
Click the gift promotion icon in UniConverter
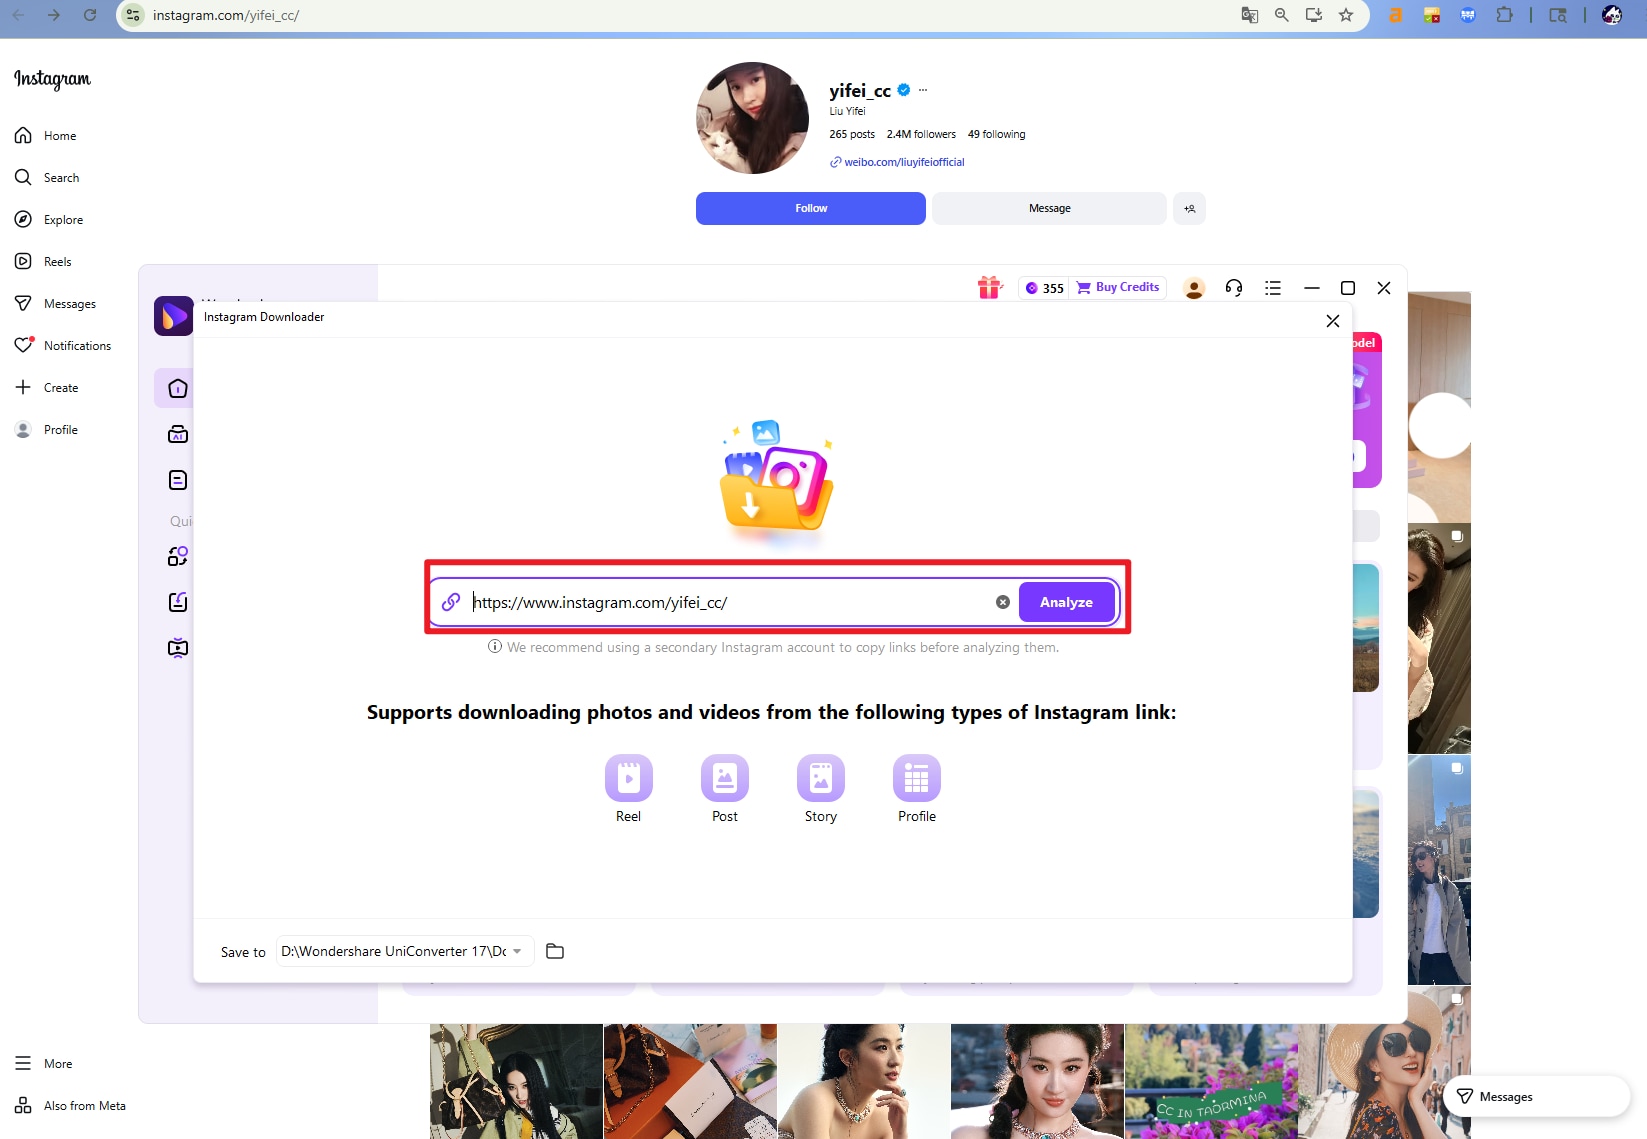click(989, 287)
